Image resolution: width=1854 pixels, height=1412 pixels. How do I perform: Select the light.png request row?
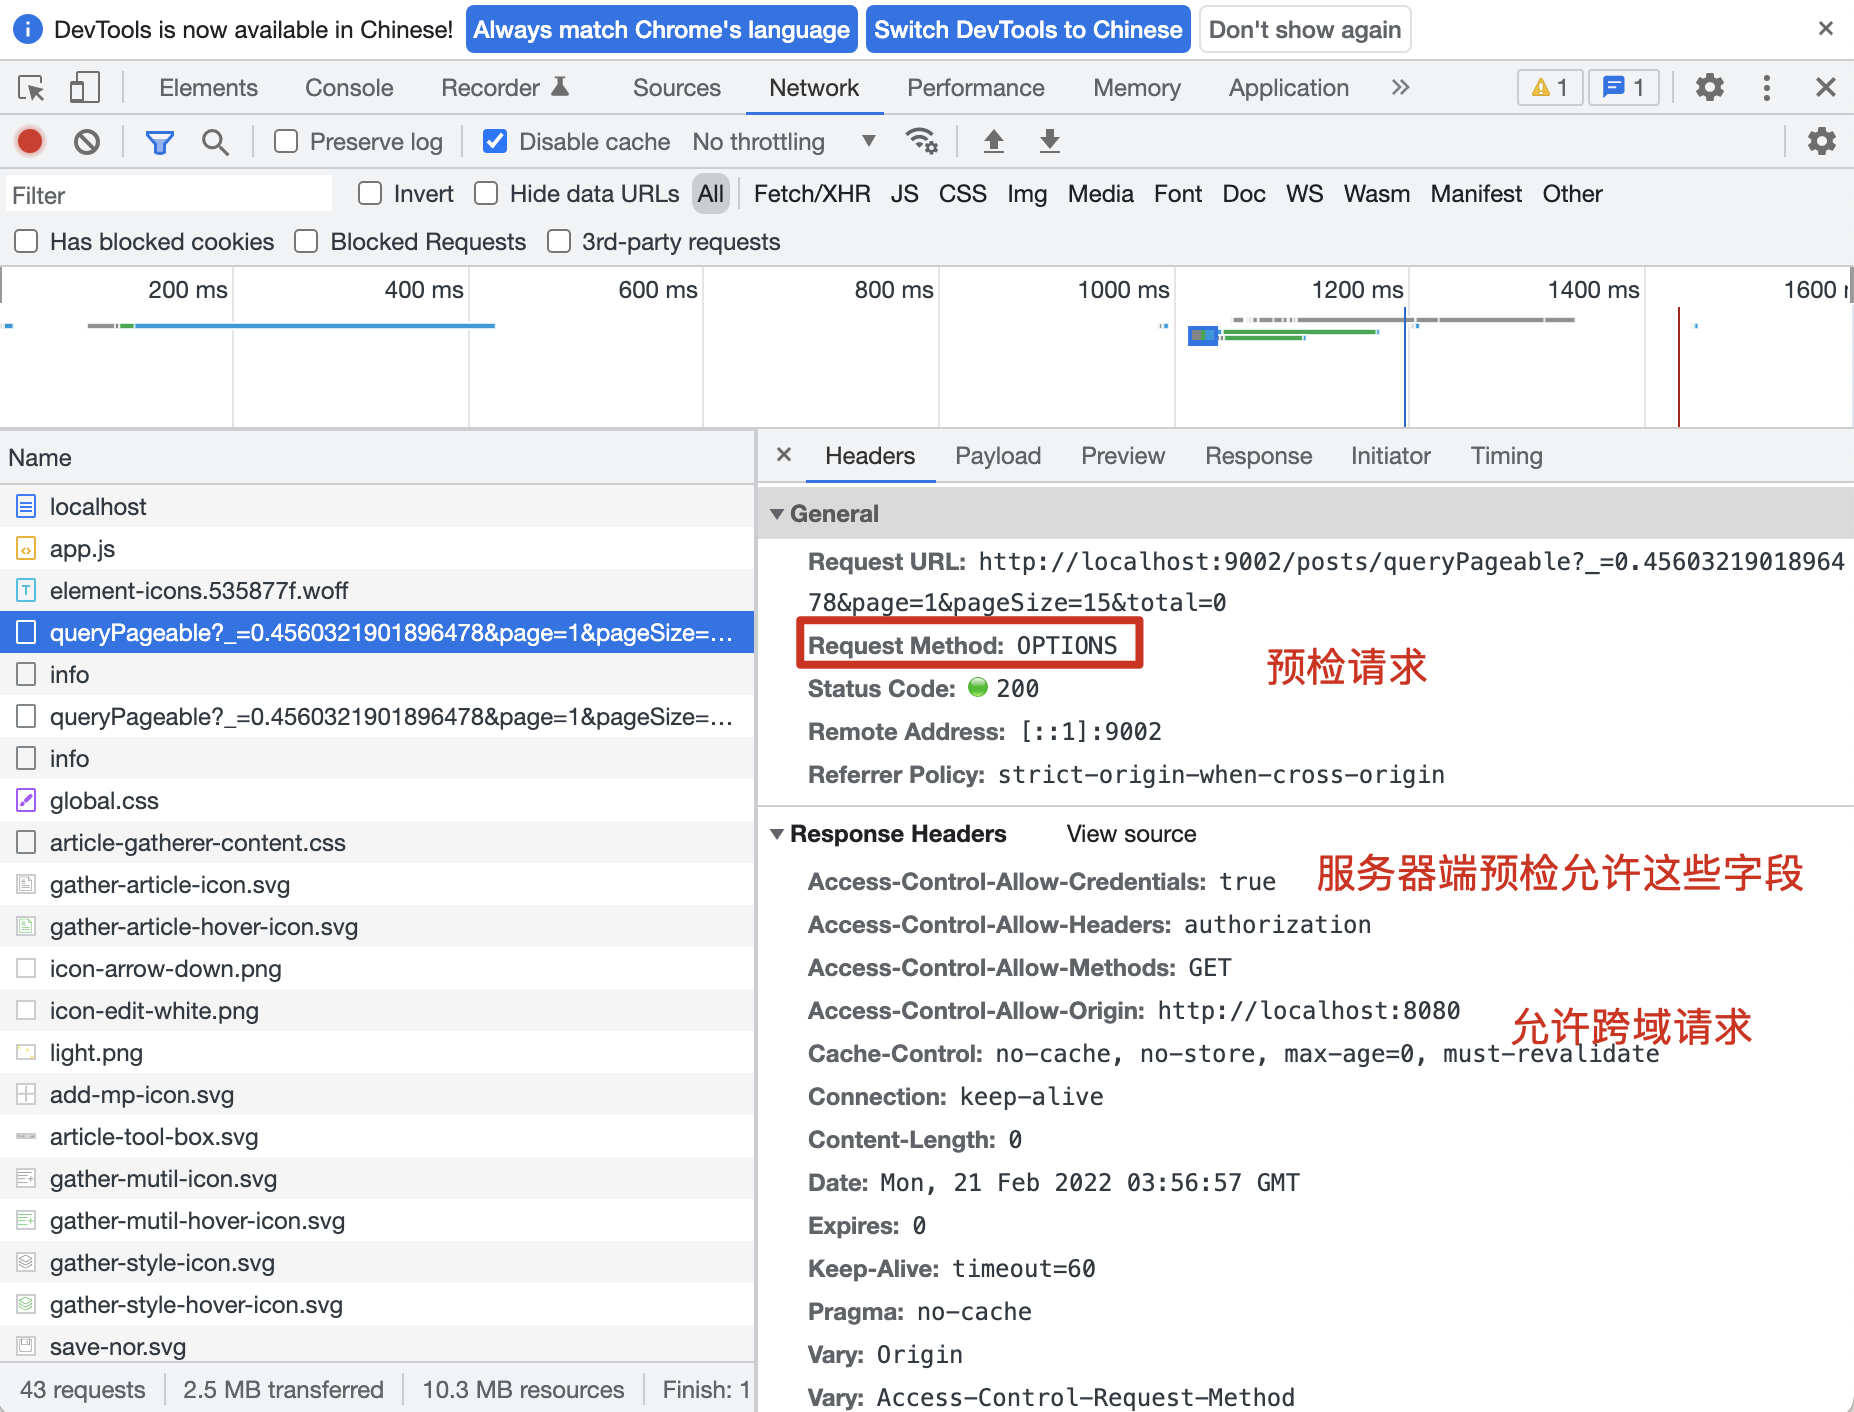point(377,1053)
